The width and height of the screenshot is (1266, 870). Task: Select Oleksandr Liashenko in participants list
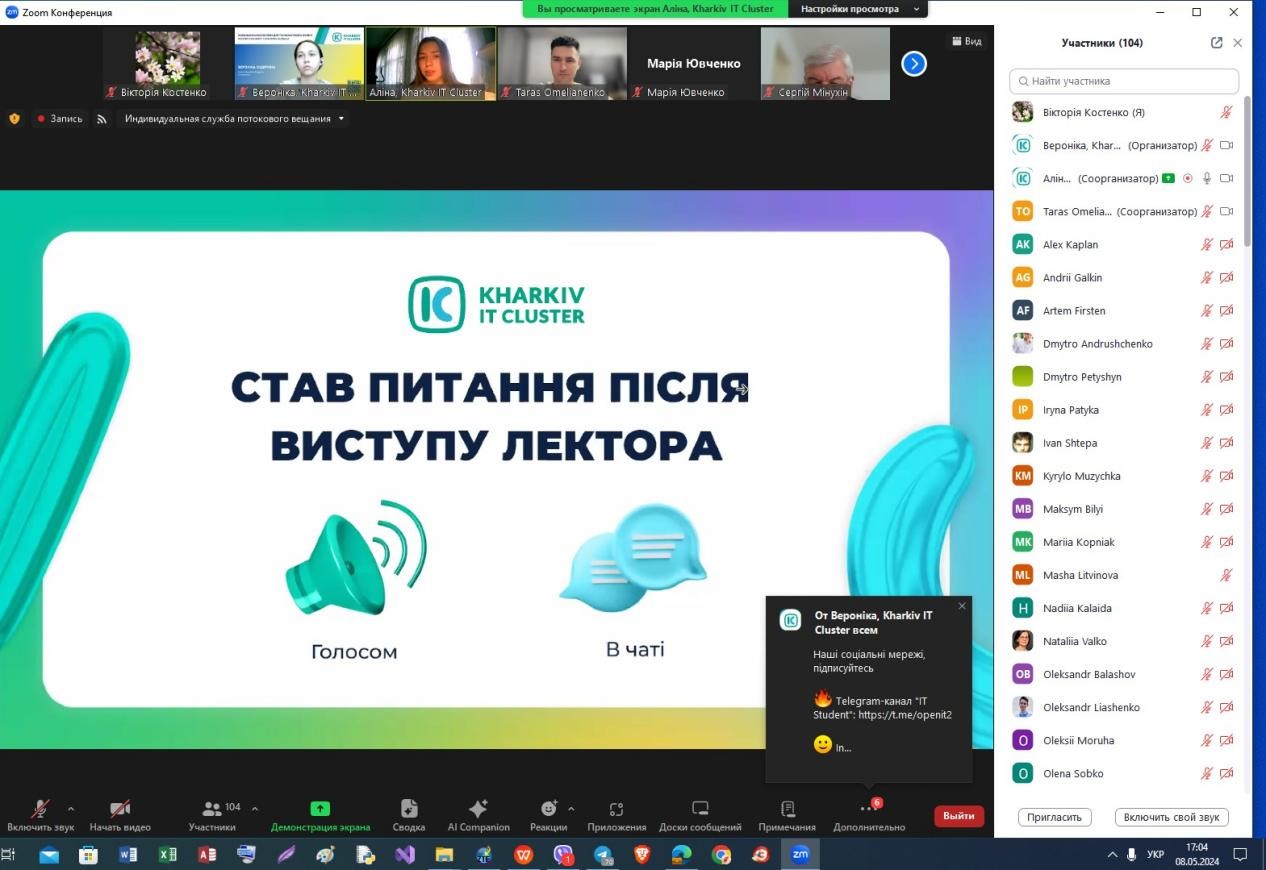(x=1124, y=707)
